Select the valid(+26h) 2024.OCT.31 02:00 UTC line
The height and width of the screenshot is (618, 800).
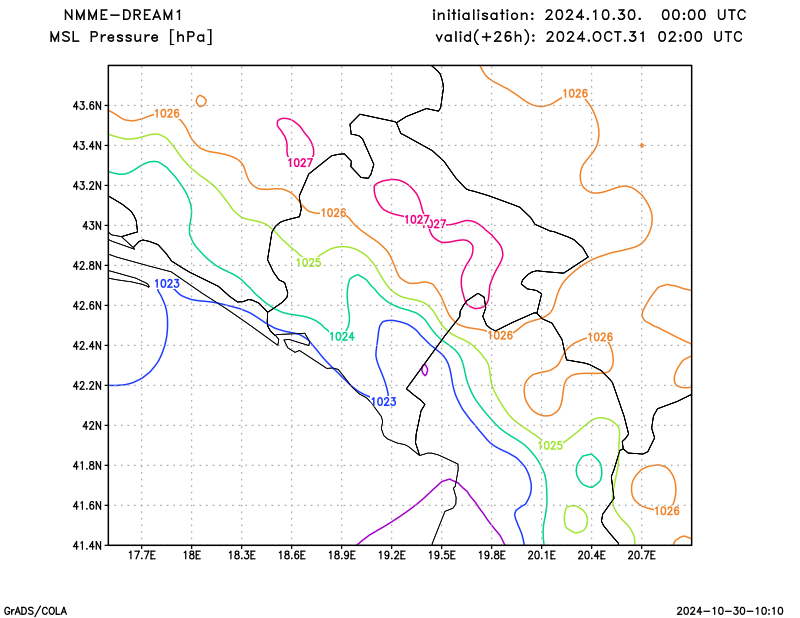(589, 37)
